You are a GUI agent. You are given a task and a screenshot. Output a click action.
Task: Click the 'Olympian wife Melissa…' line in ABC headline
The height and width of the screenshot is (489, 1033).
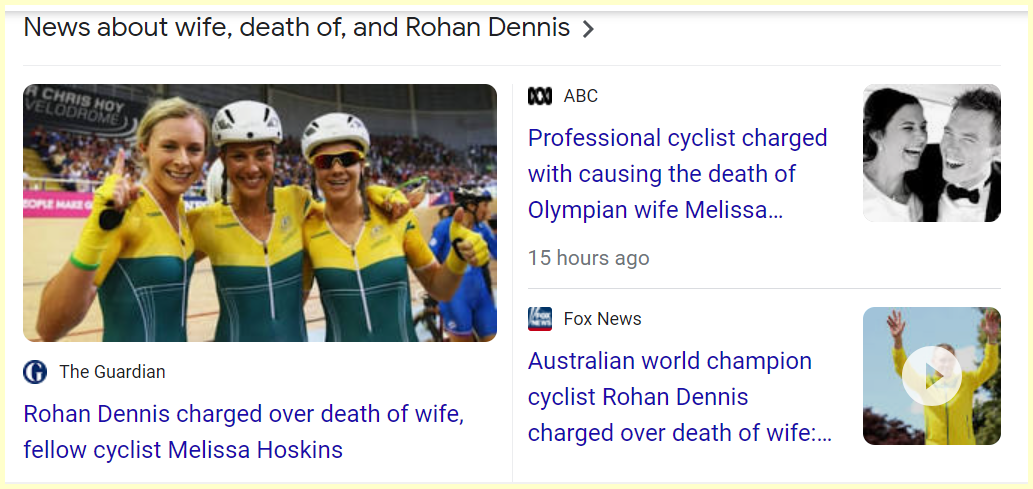[654, 210]
